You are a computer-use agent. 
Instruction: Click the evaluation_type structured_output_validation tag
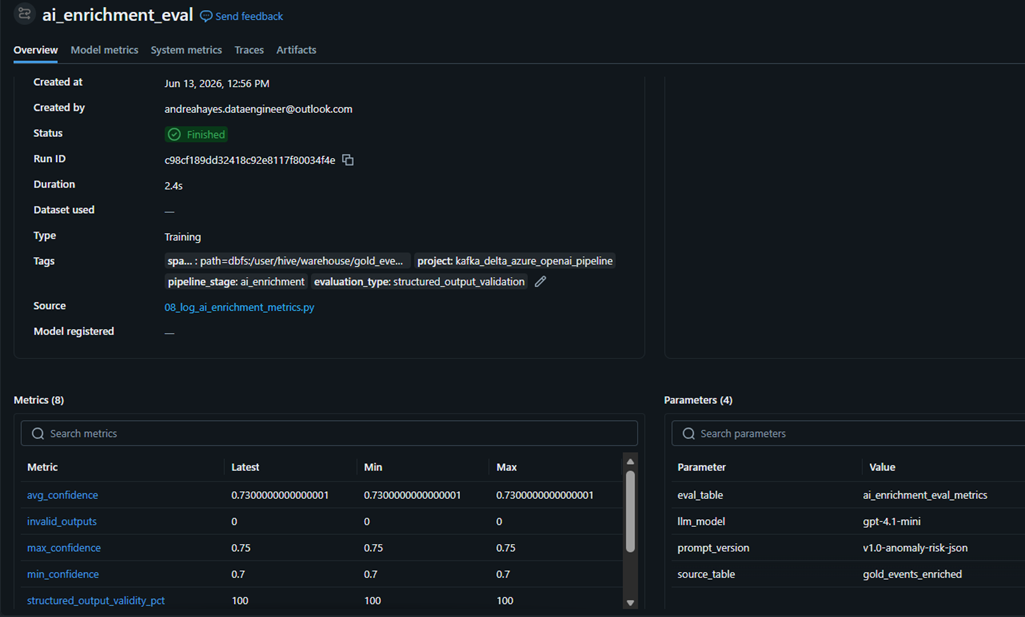click(x=419, y=282)
